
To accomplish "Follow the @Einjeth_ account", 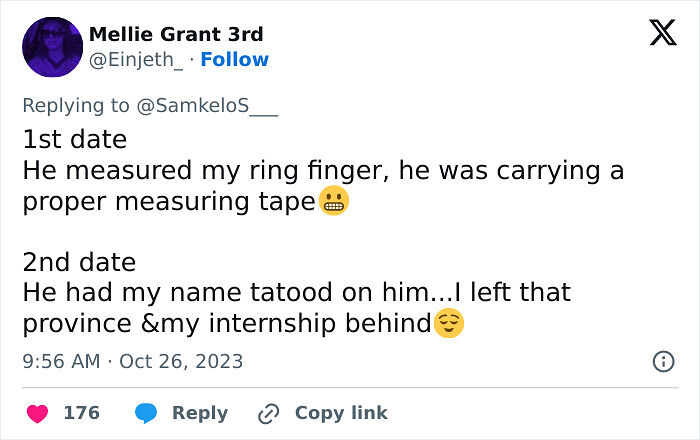I will (234, 59).
